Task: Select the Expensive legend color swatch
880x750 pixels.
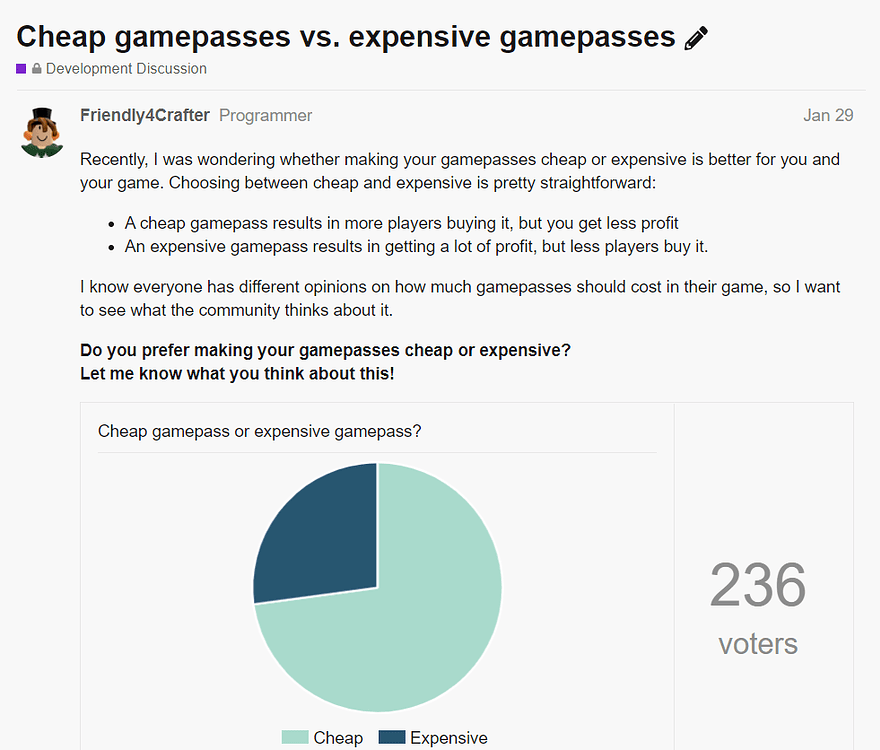Action: [x=393, y=737]
